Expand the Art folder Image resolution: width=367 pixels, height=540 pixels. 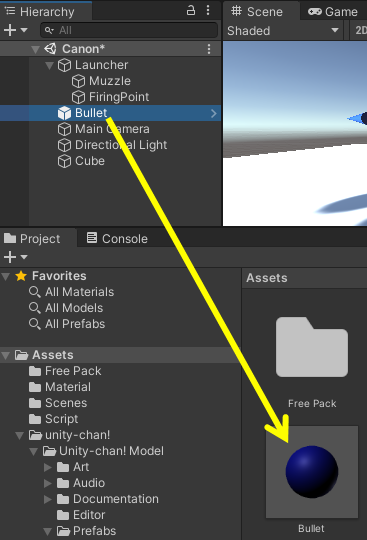click(x=48, y=467)
